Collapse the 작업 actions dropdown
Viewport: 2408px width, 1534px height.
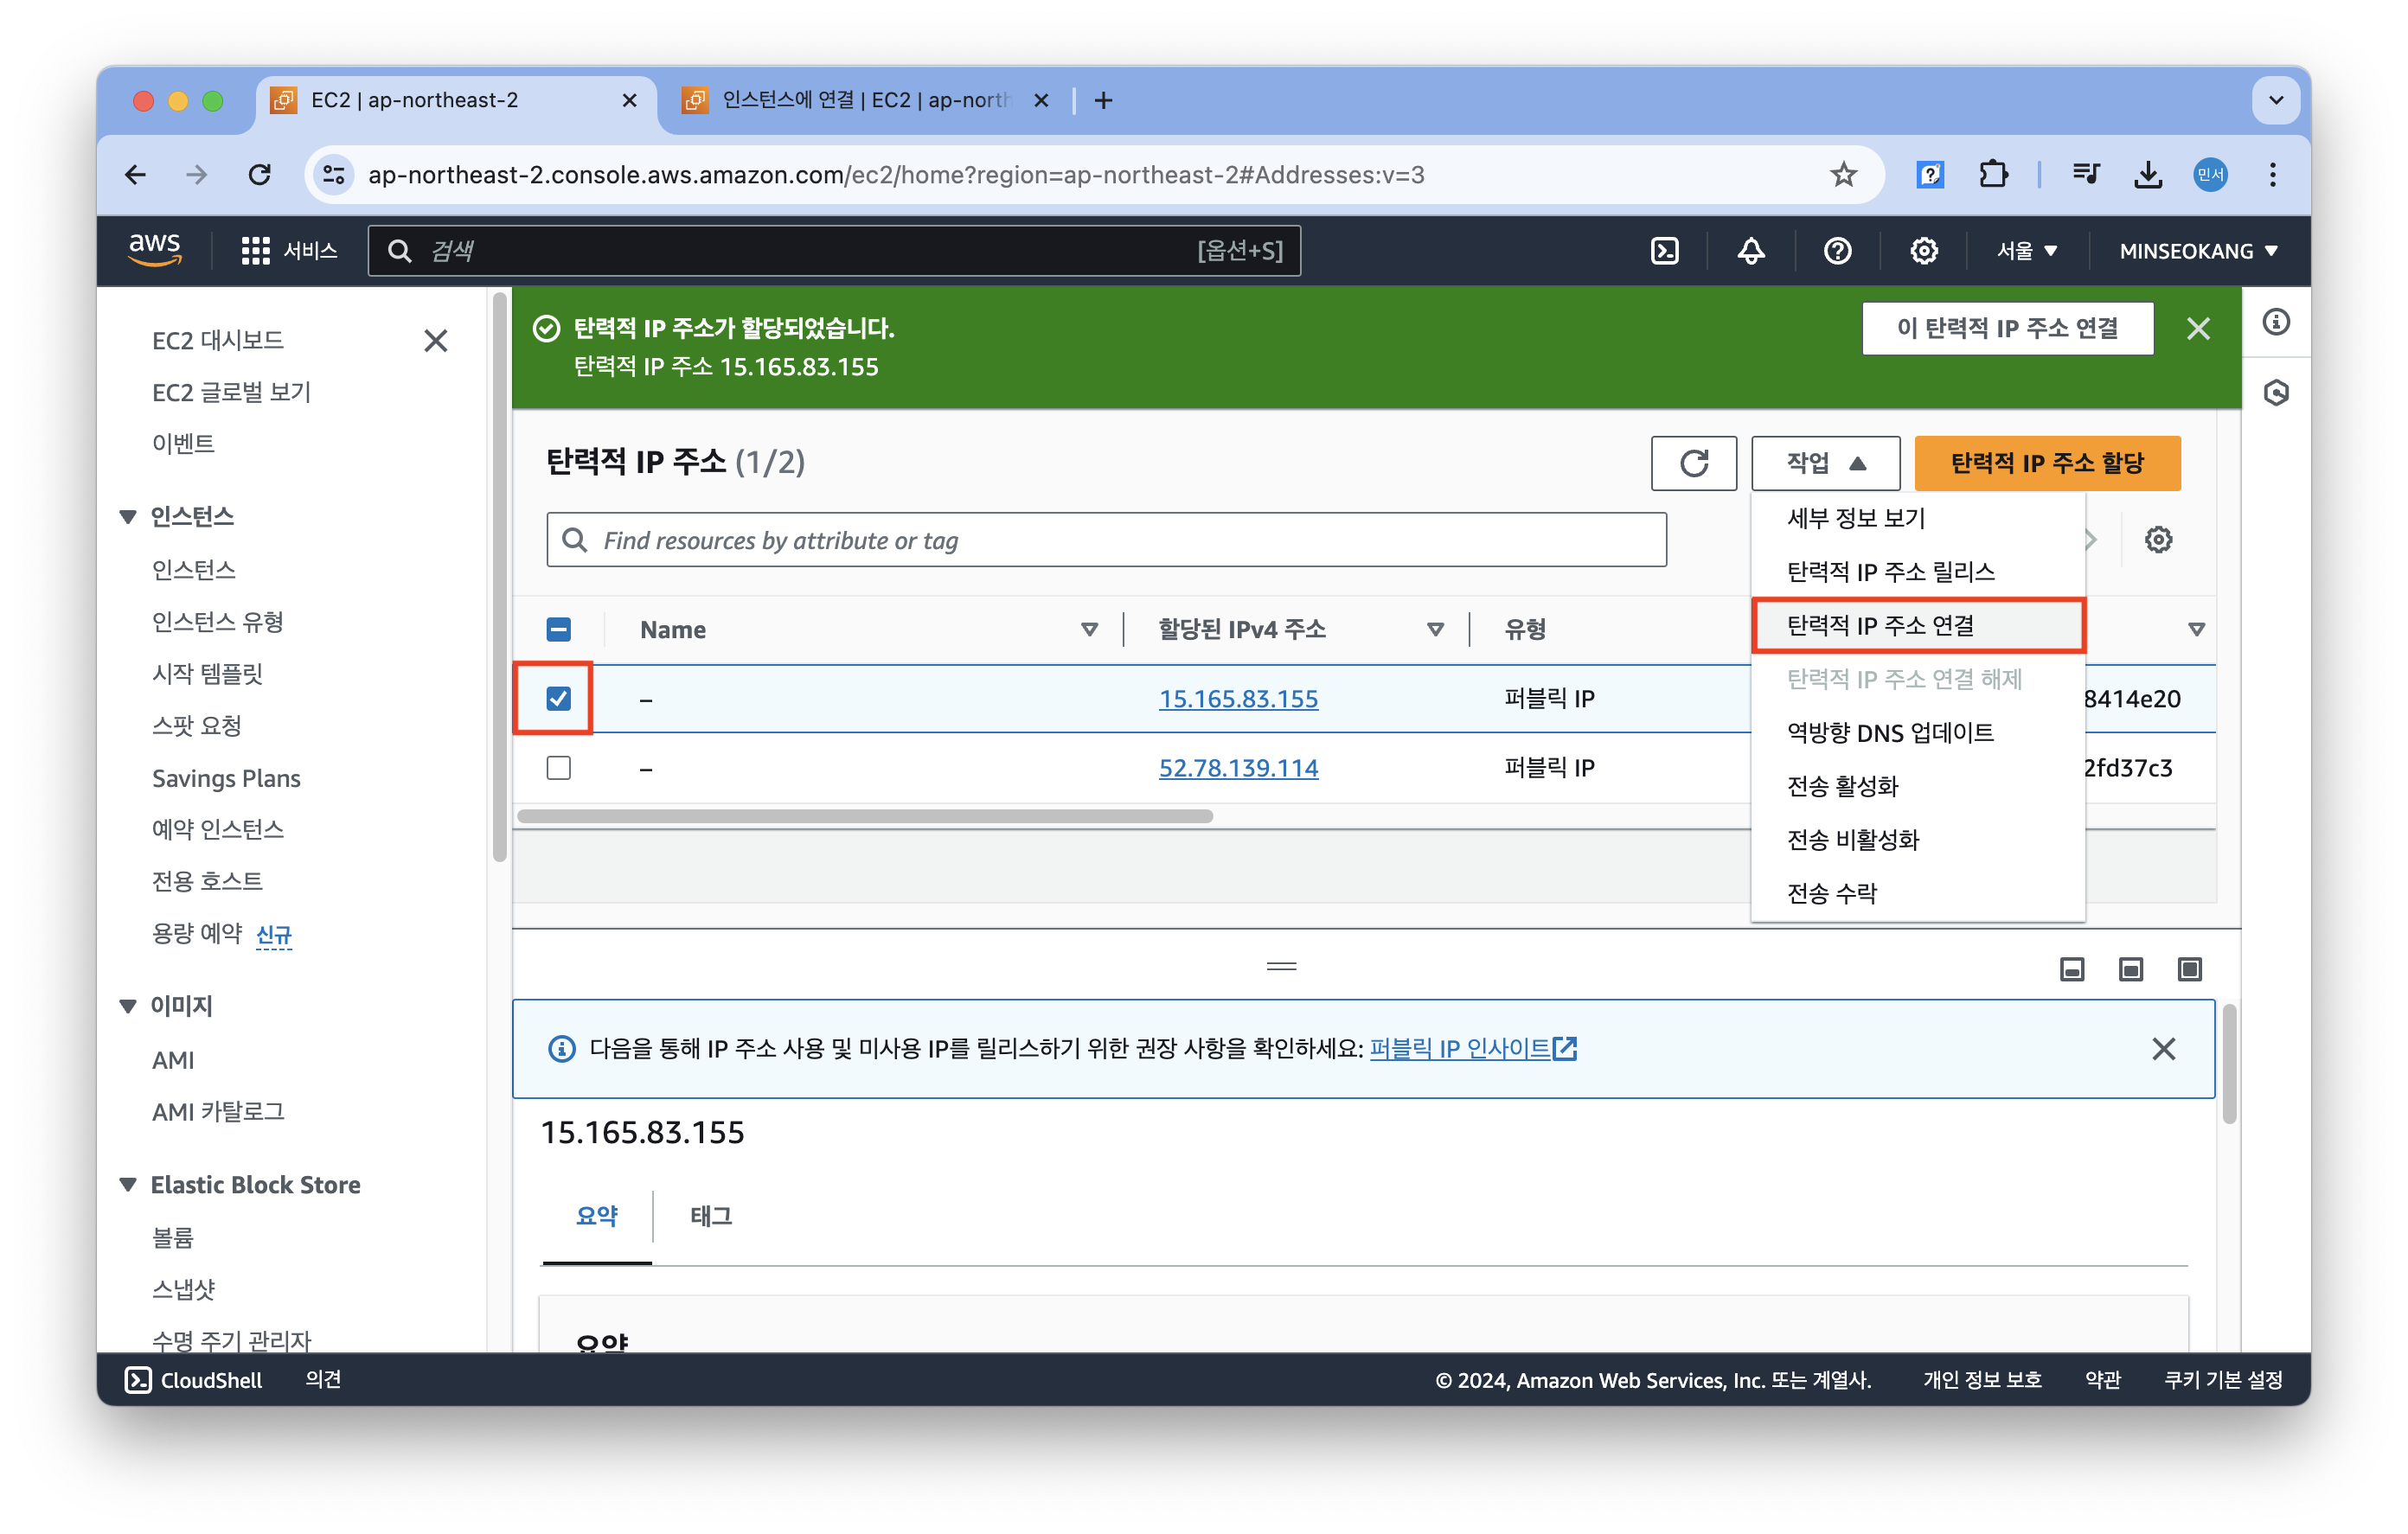pyautogui.click(x=1825, y=463)
